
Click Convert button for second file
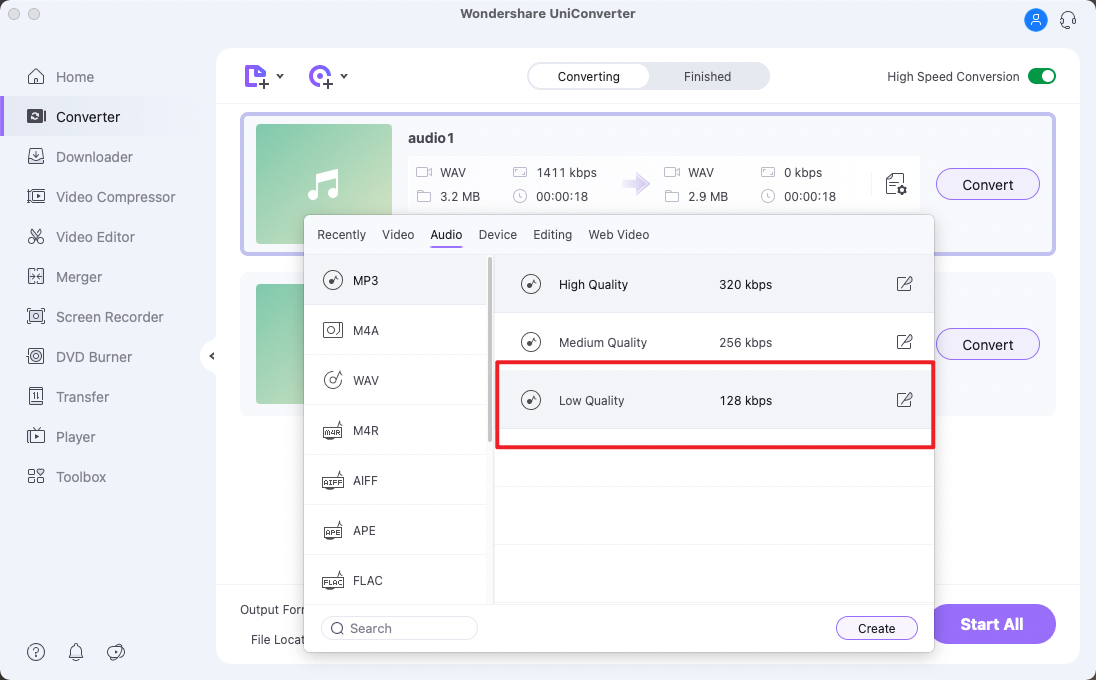(x=987, y=345)
